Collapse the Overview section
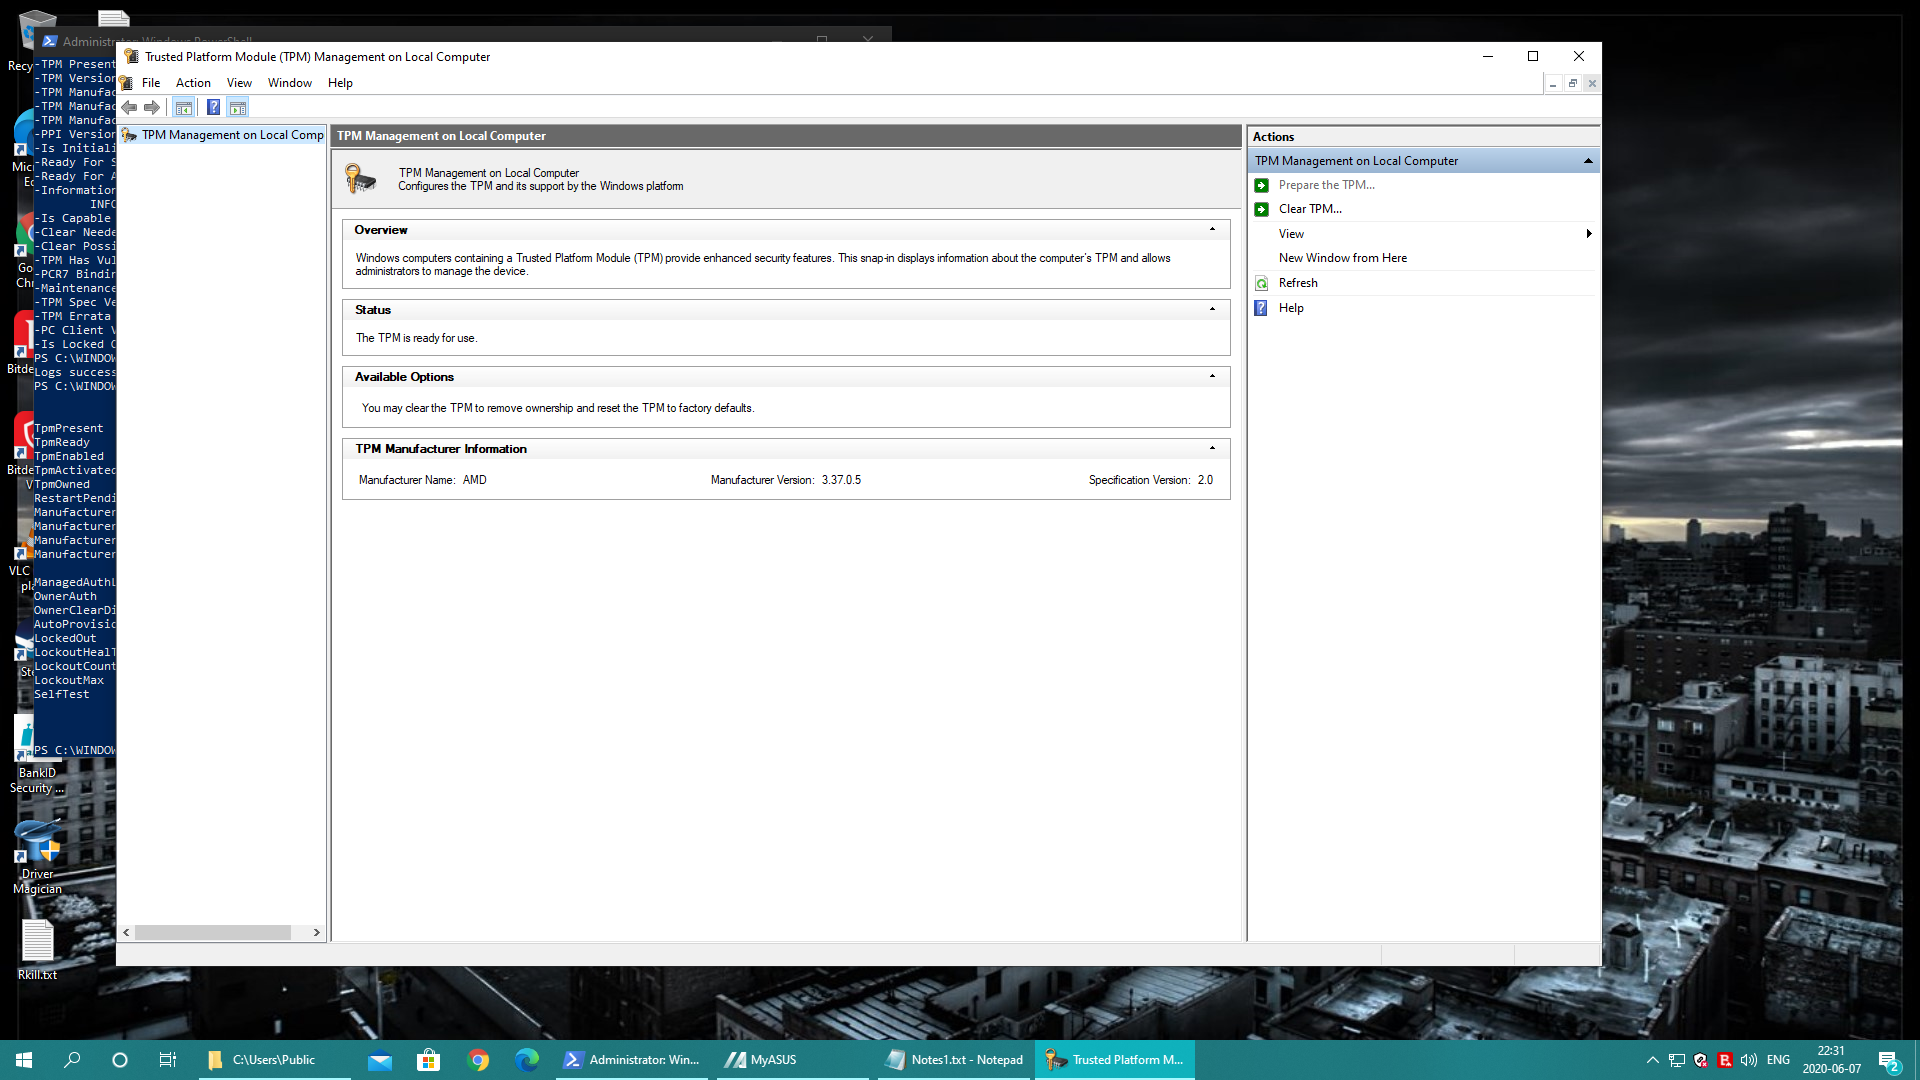Viewport: 1920px width, 1080px height. (1212, 230)
